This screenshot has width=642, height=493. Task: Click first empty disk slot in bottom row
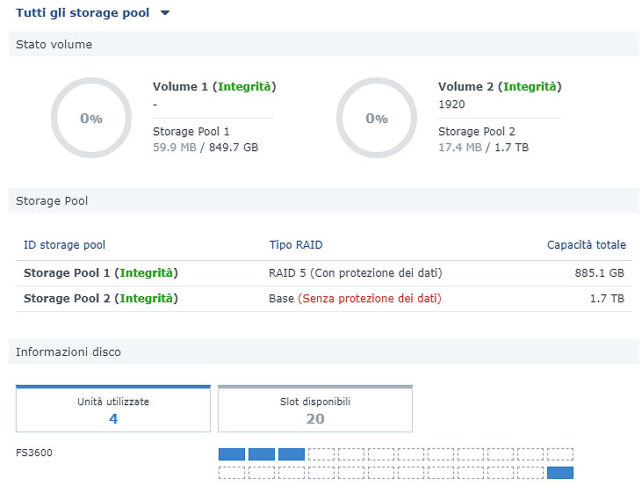tap(231, 473)
